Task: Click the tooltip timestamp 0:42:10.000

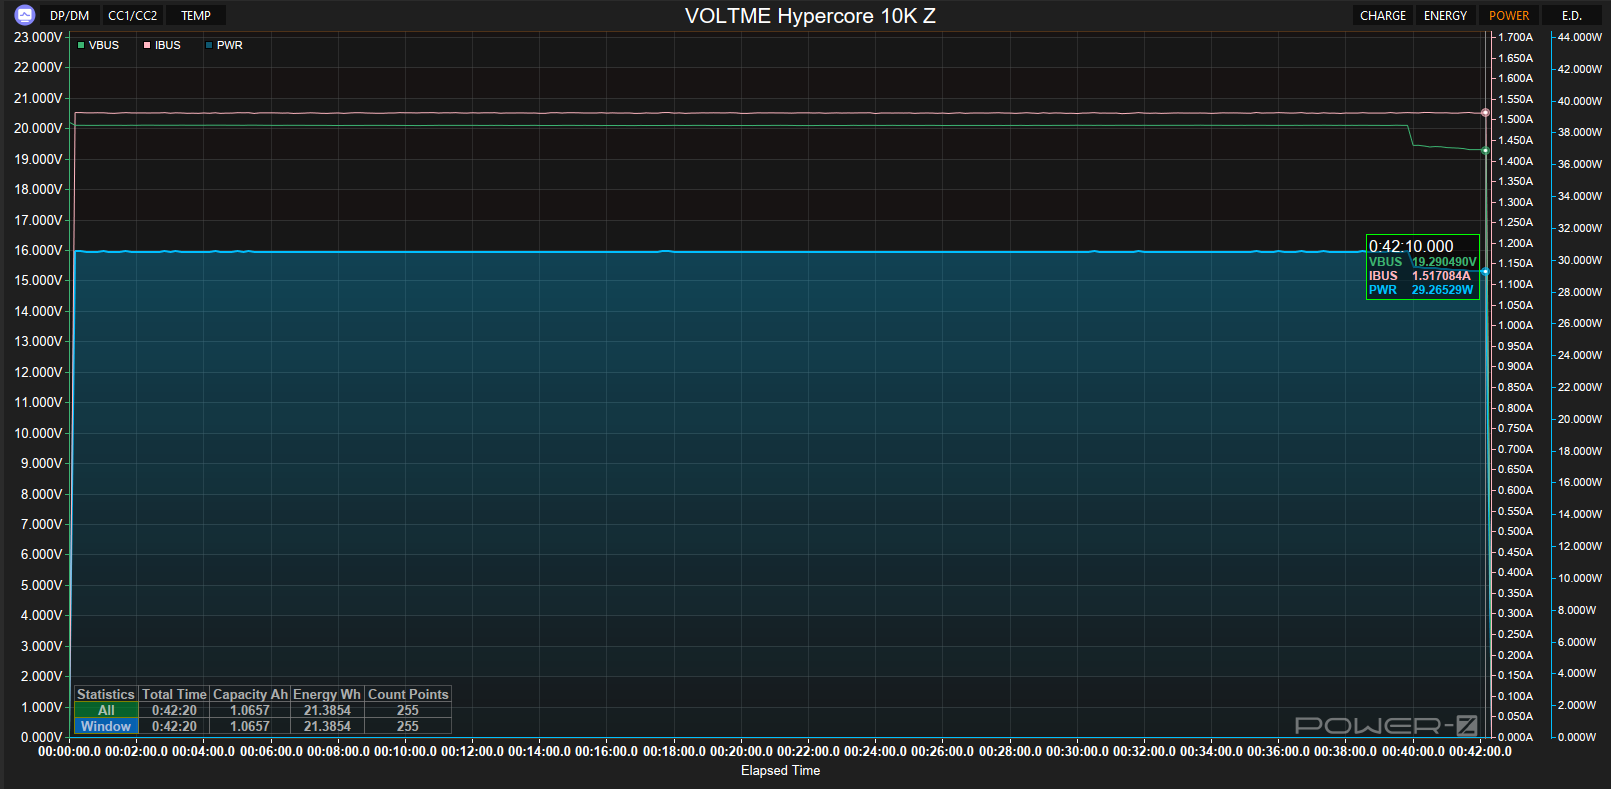Action: pyautogui.click(x=1411, y=246)
